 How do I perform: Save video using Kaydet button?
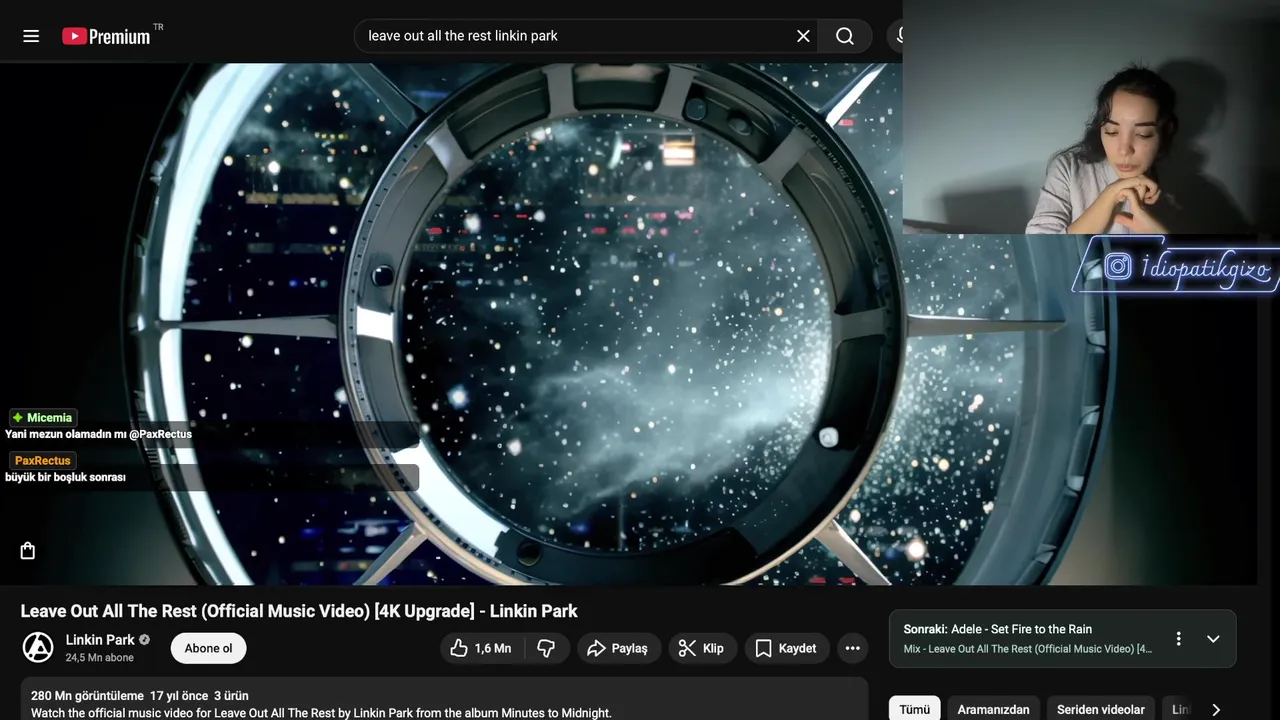pos(787,648)
